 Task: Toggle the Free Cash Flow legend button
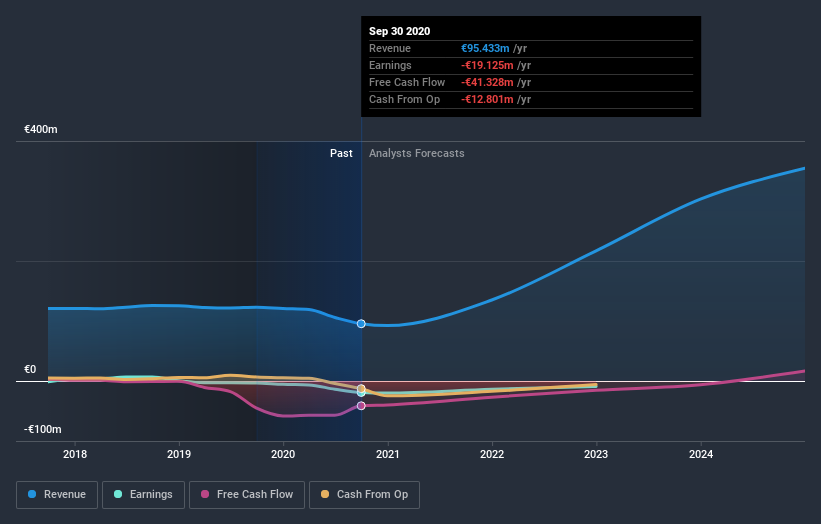tap(247, 495)
